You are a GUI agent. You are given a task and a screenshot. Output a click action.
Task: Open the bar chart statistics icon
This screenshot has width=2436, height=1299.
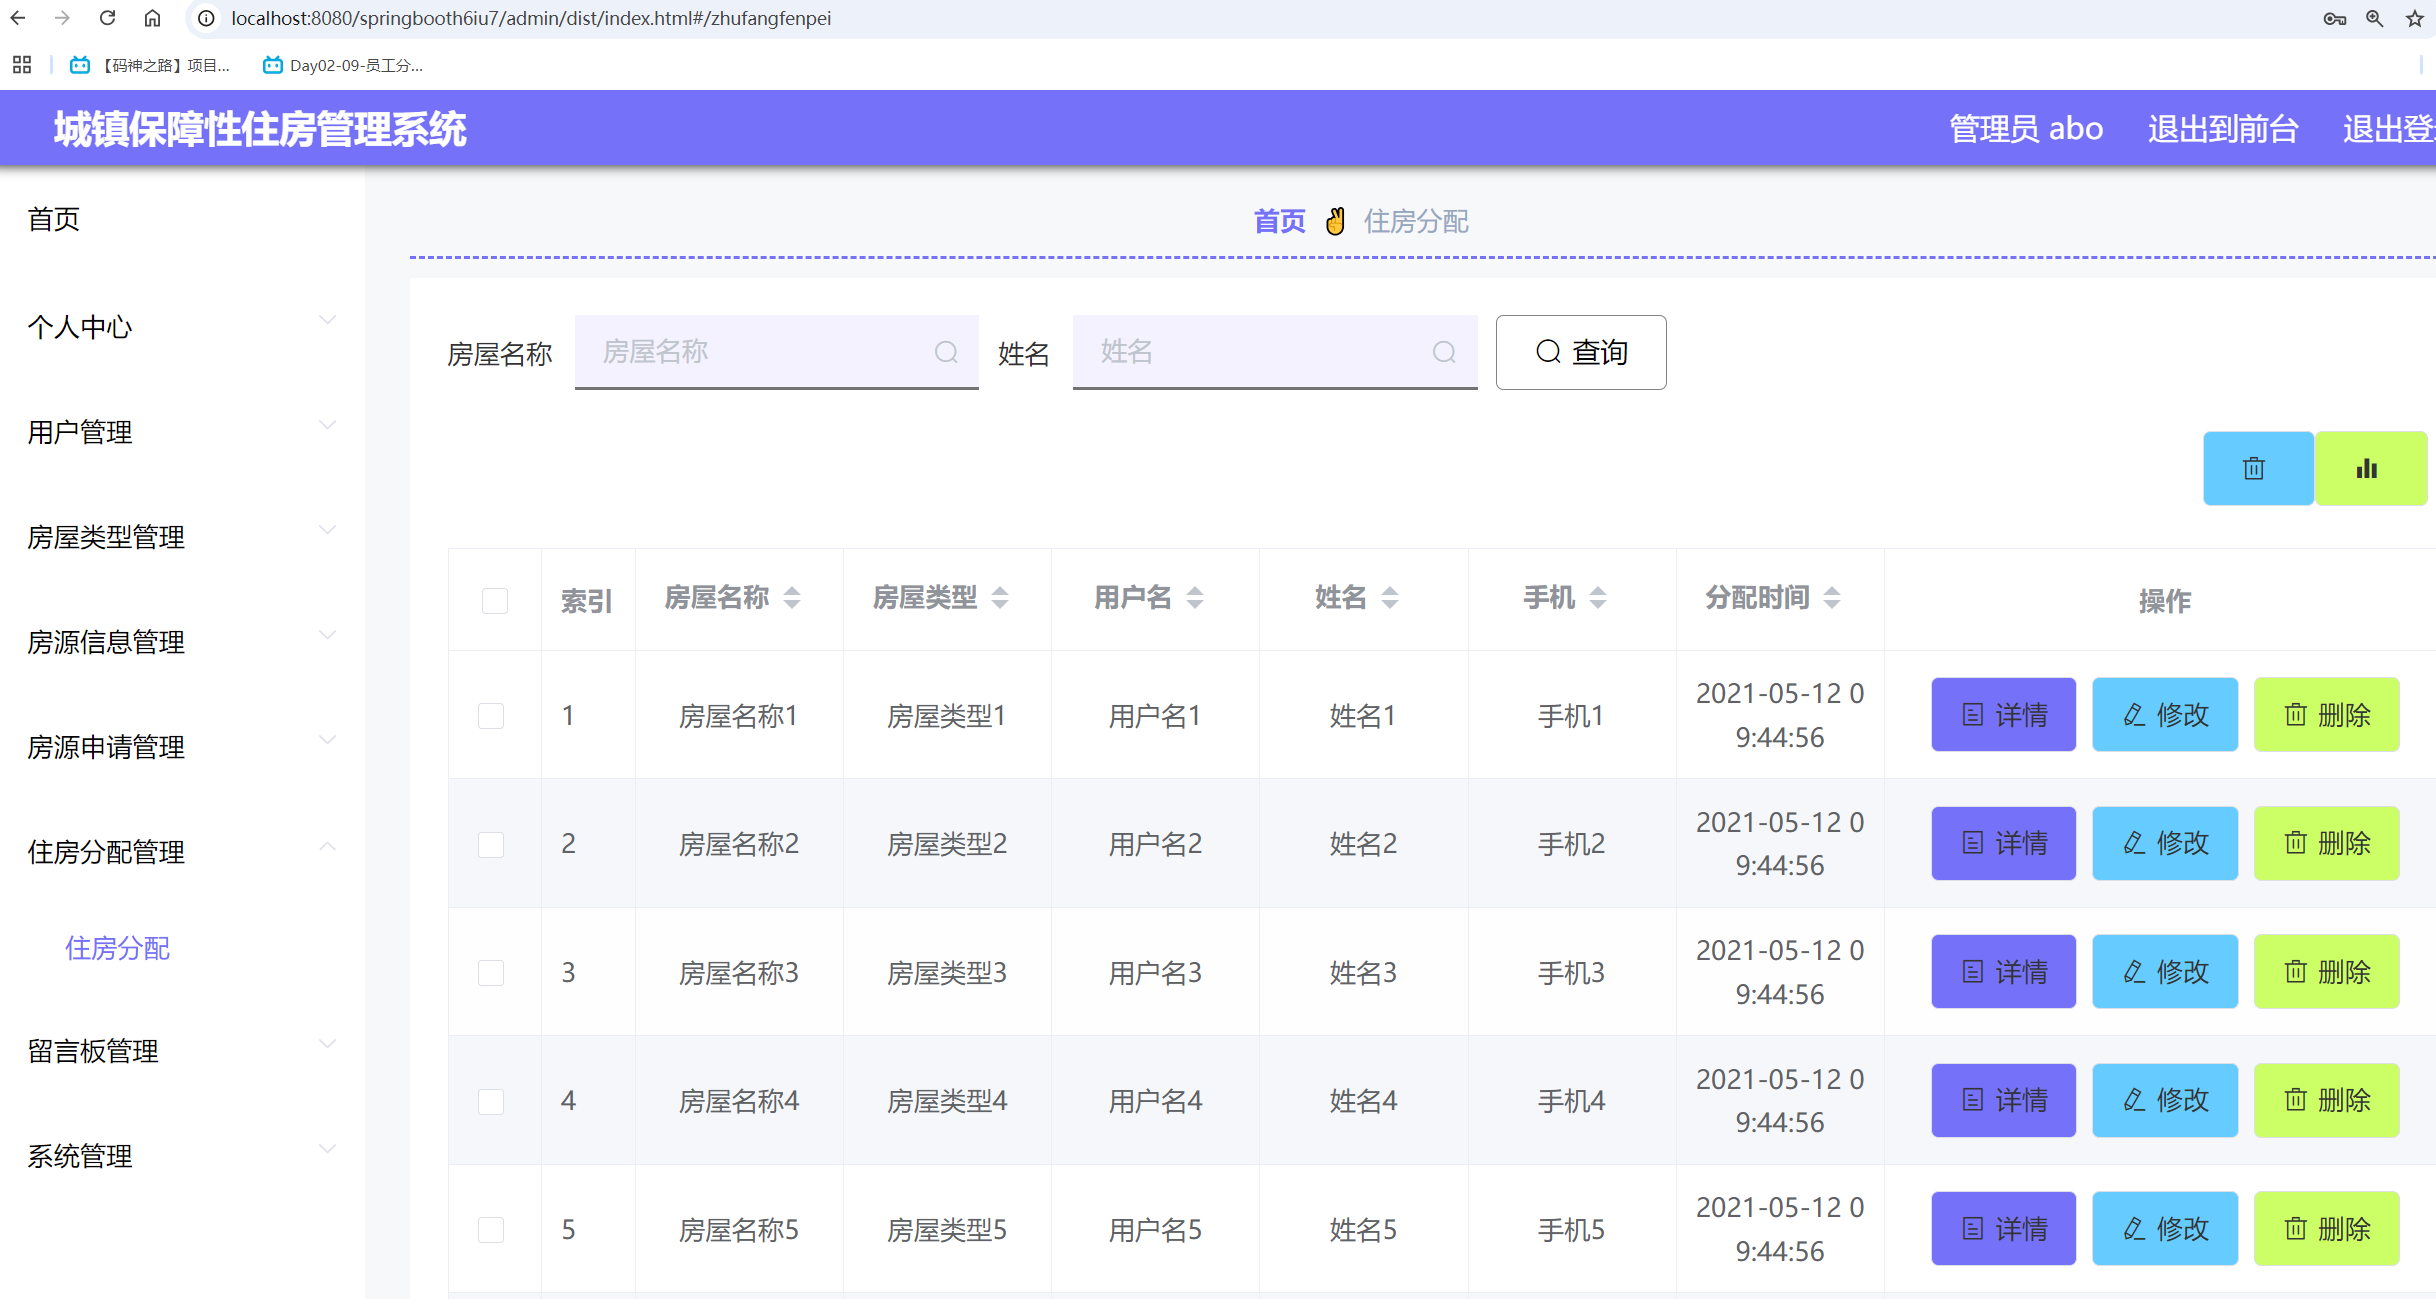click(2369, 467)
